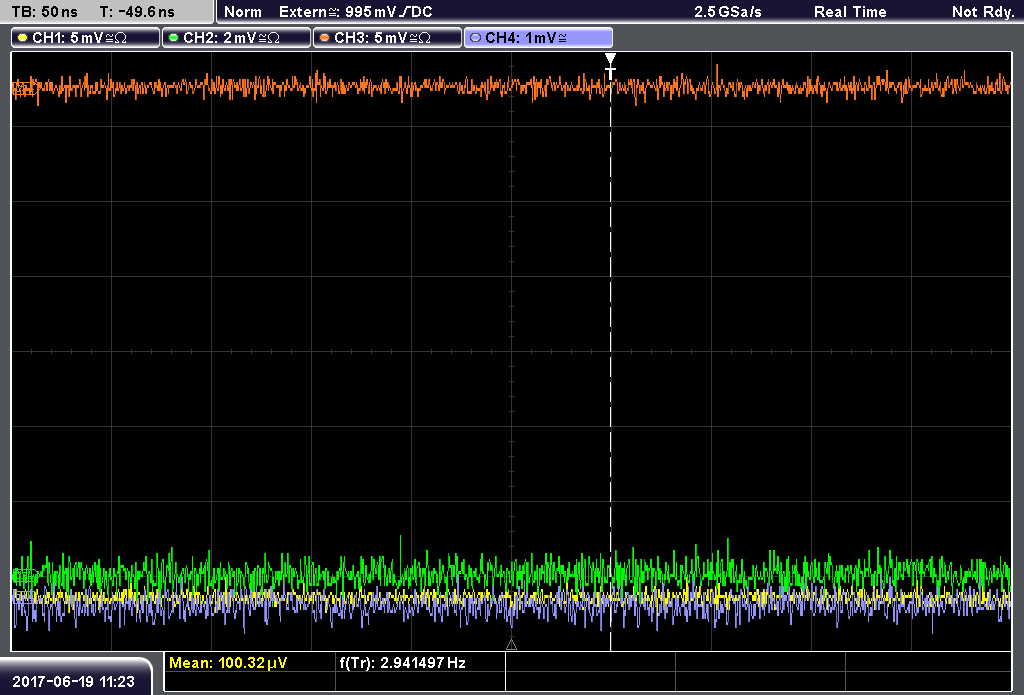Click the TB: 50 ns timebase readout
The height and width of the screenshot is (695, 1024).
[x=44, y=12]
